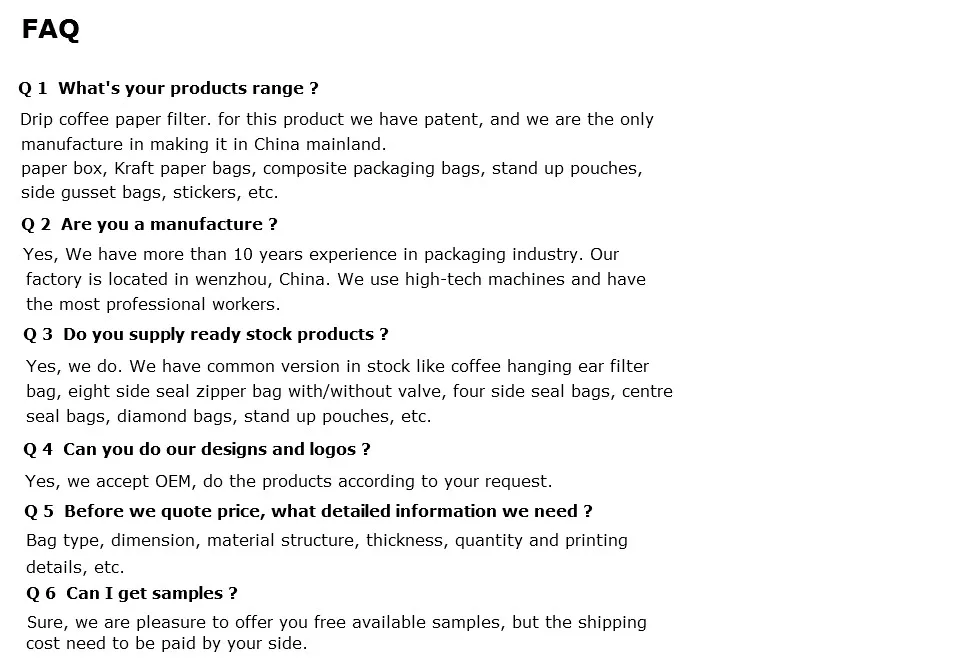Click the eight side seal zipper bag line

350,392
